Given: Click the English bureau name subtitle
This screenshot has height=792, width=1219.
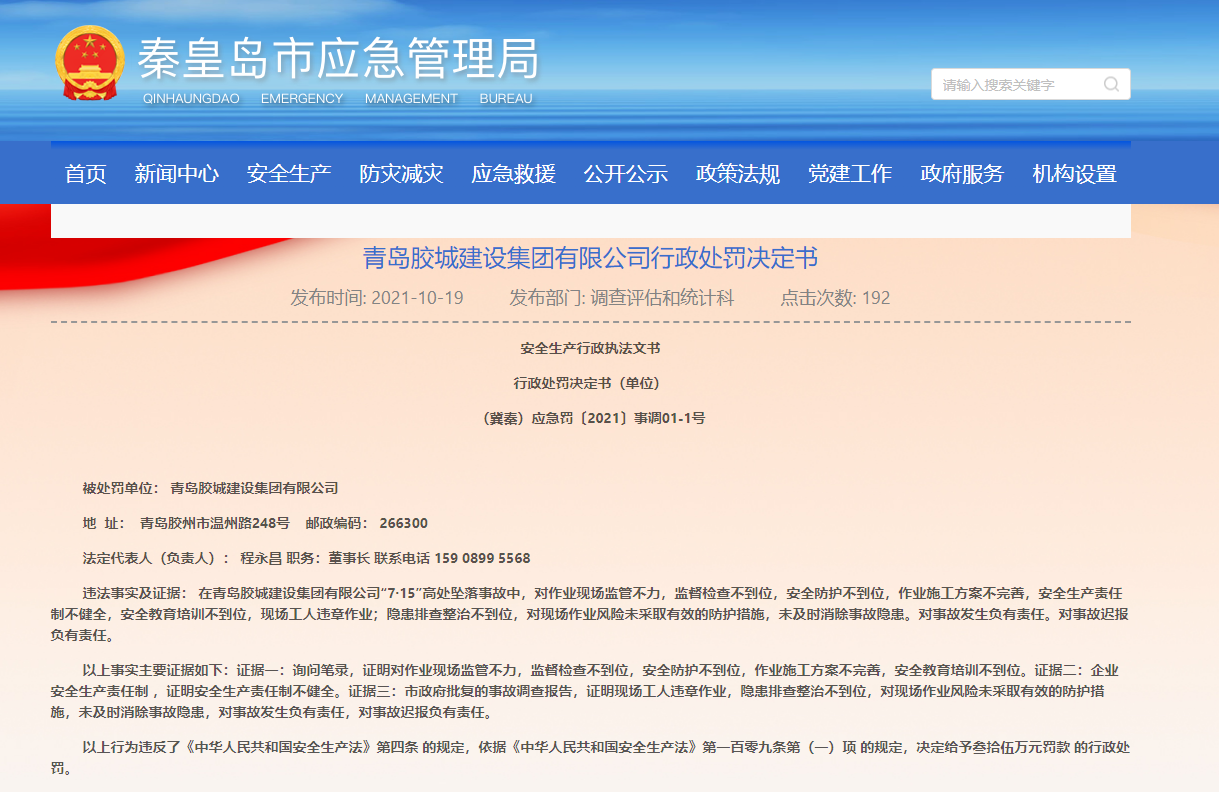Looking at the screenshot, I should tap(338, 99).
